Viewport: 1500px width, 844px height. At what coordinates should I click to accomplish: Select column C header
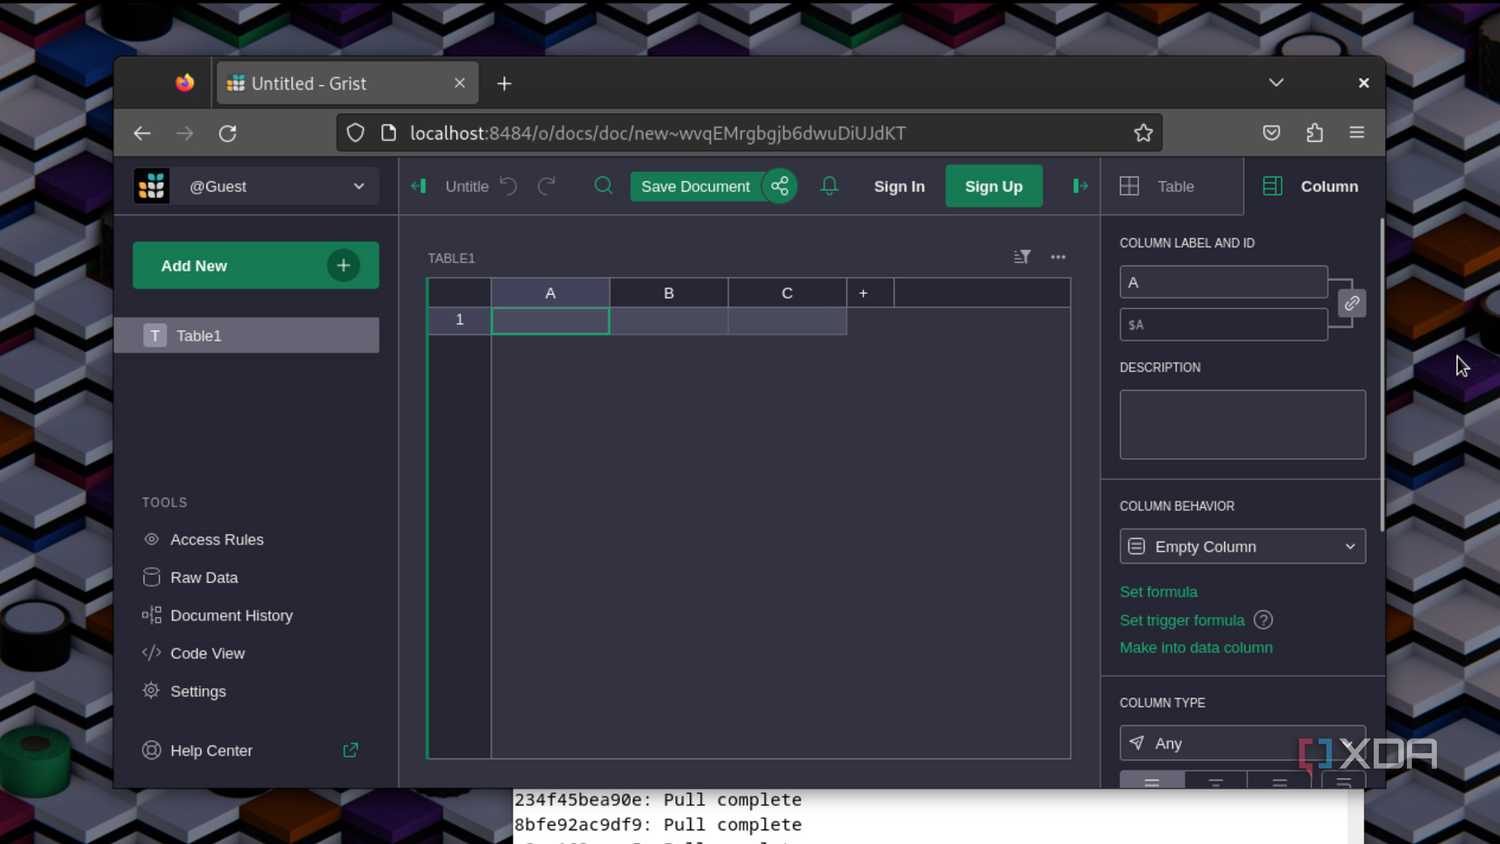787,293
